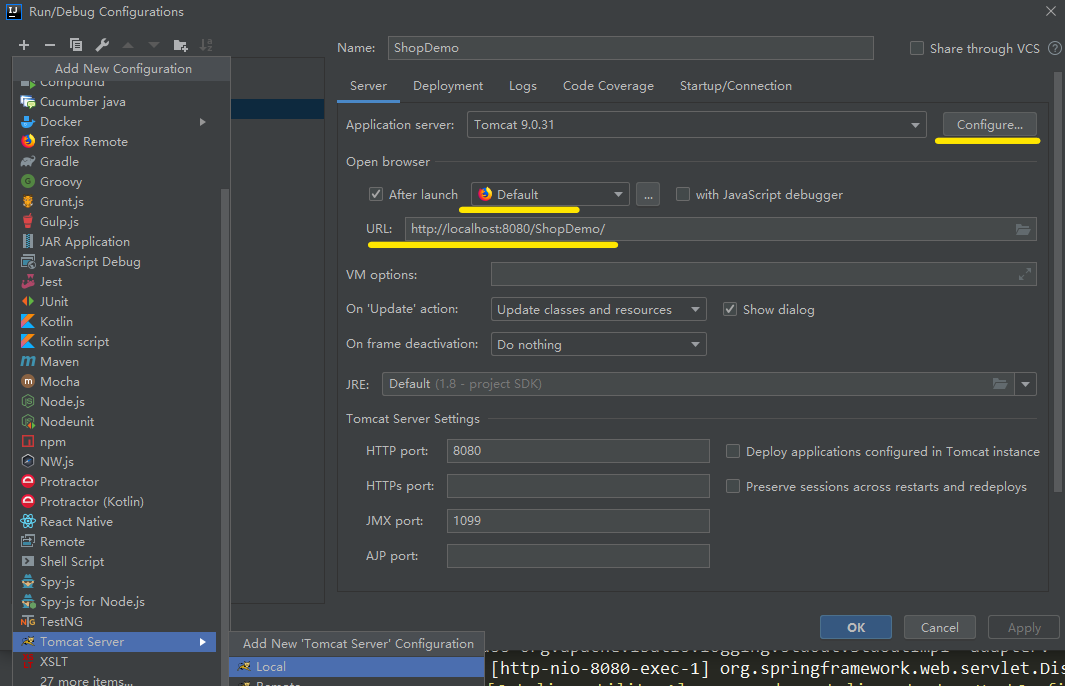Expand the VM options field
The height and width of the screenshot is (686, 1065).
pos(1025,274)
